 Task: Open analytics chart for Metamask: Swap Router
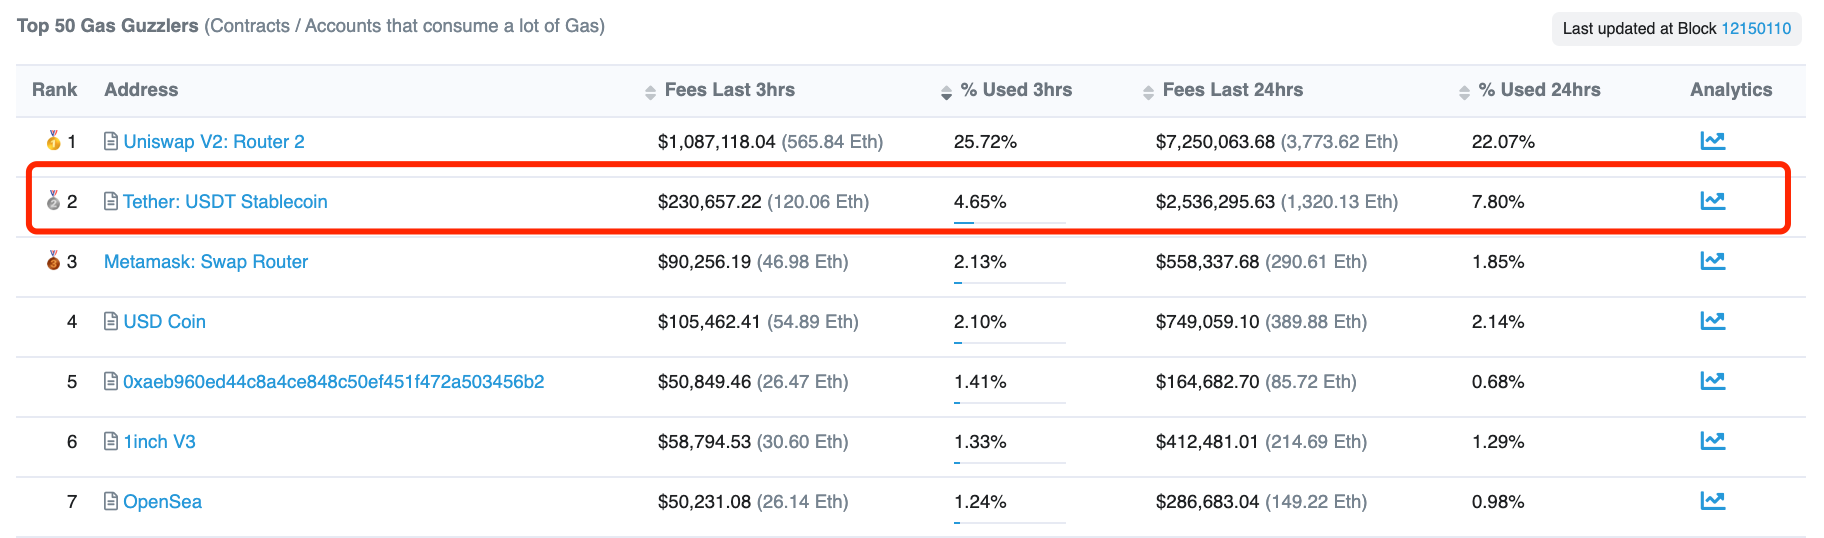[x=1712, y=261]
